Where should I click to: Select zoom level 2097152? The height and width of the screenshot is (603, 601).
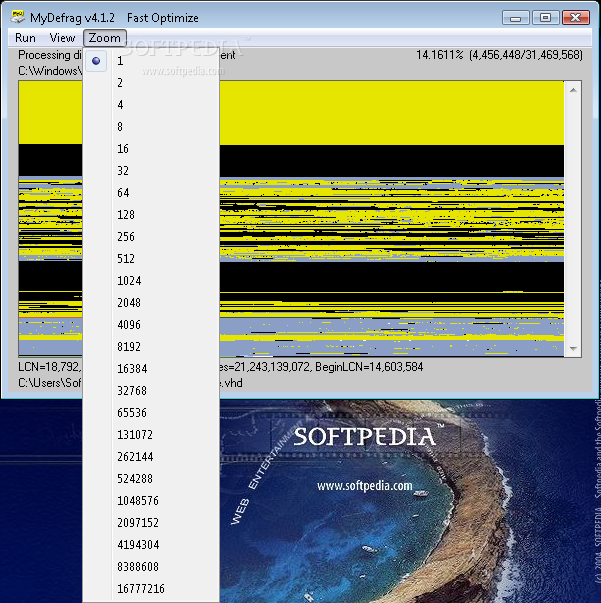tap(151, 523)
